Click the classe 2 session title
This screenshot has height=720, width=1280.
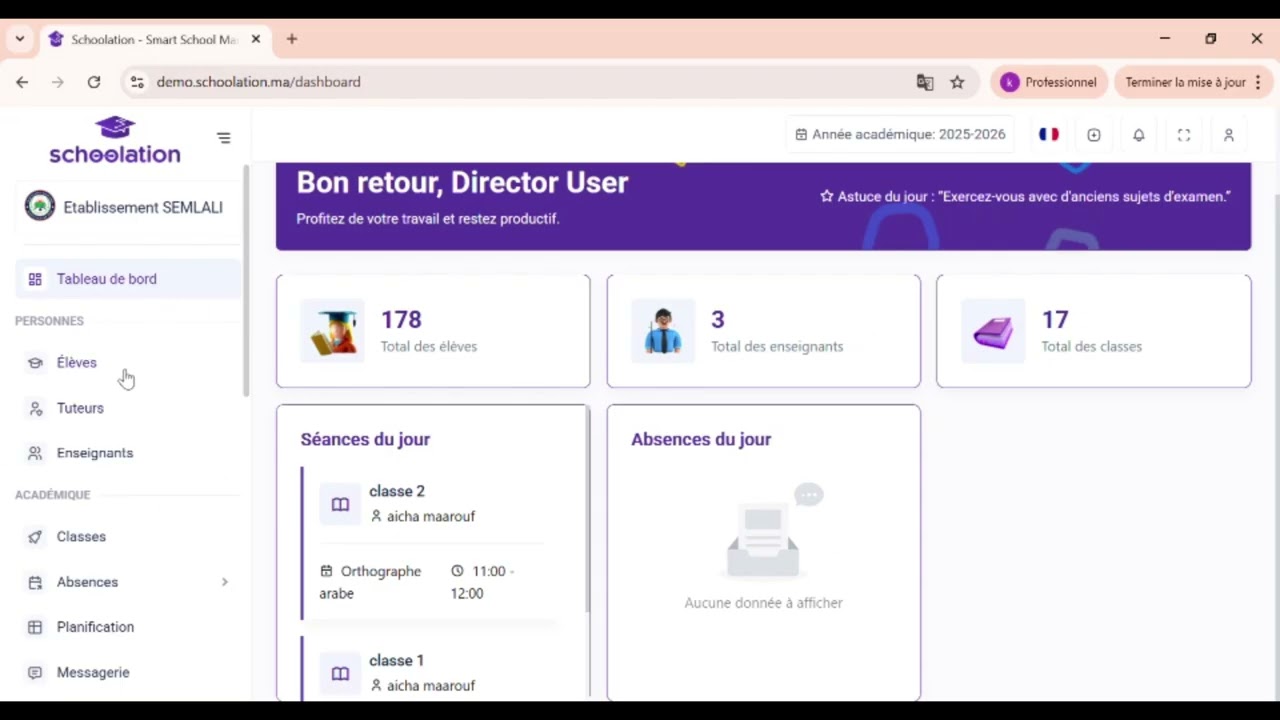tap(397, 491)
